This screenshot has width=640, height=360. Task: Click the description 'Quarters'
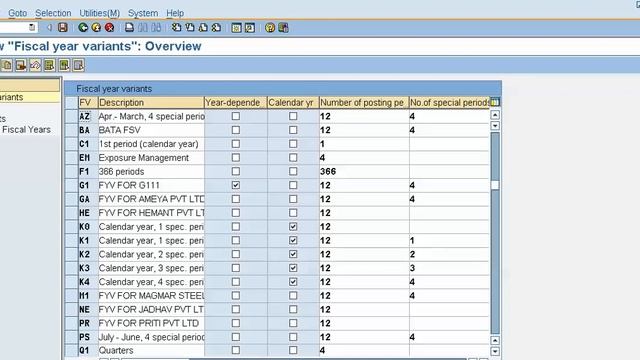[x=116, y=351]
